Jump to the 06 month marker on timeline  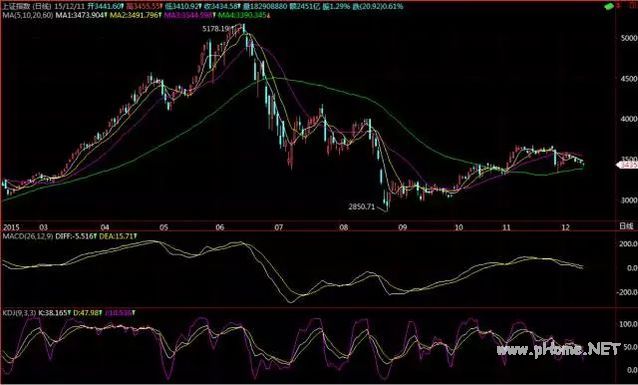[220, 228]
